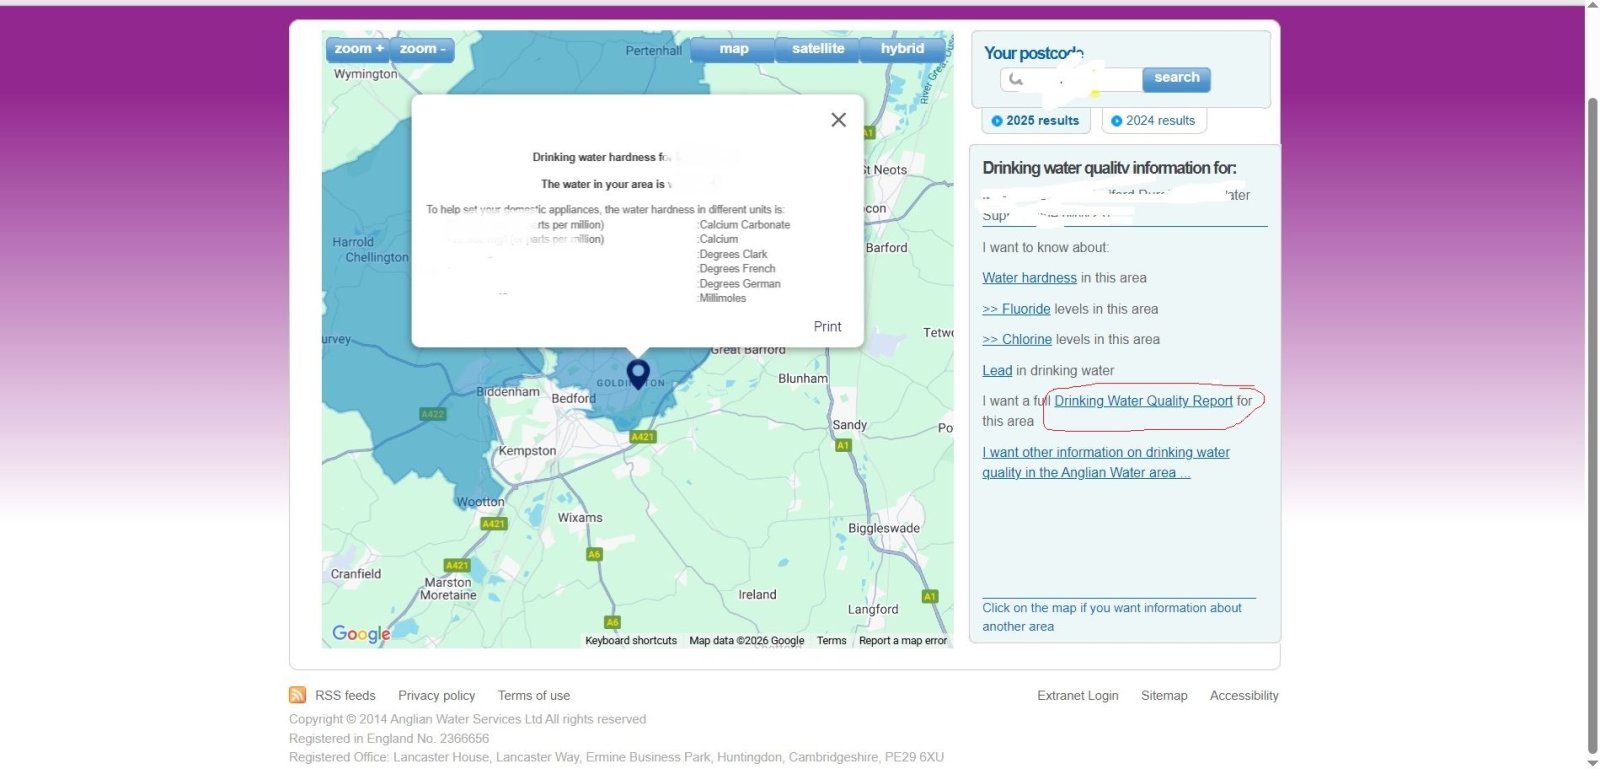
Task: Open the Lead in drinking water link
Action: [997, 371]
